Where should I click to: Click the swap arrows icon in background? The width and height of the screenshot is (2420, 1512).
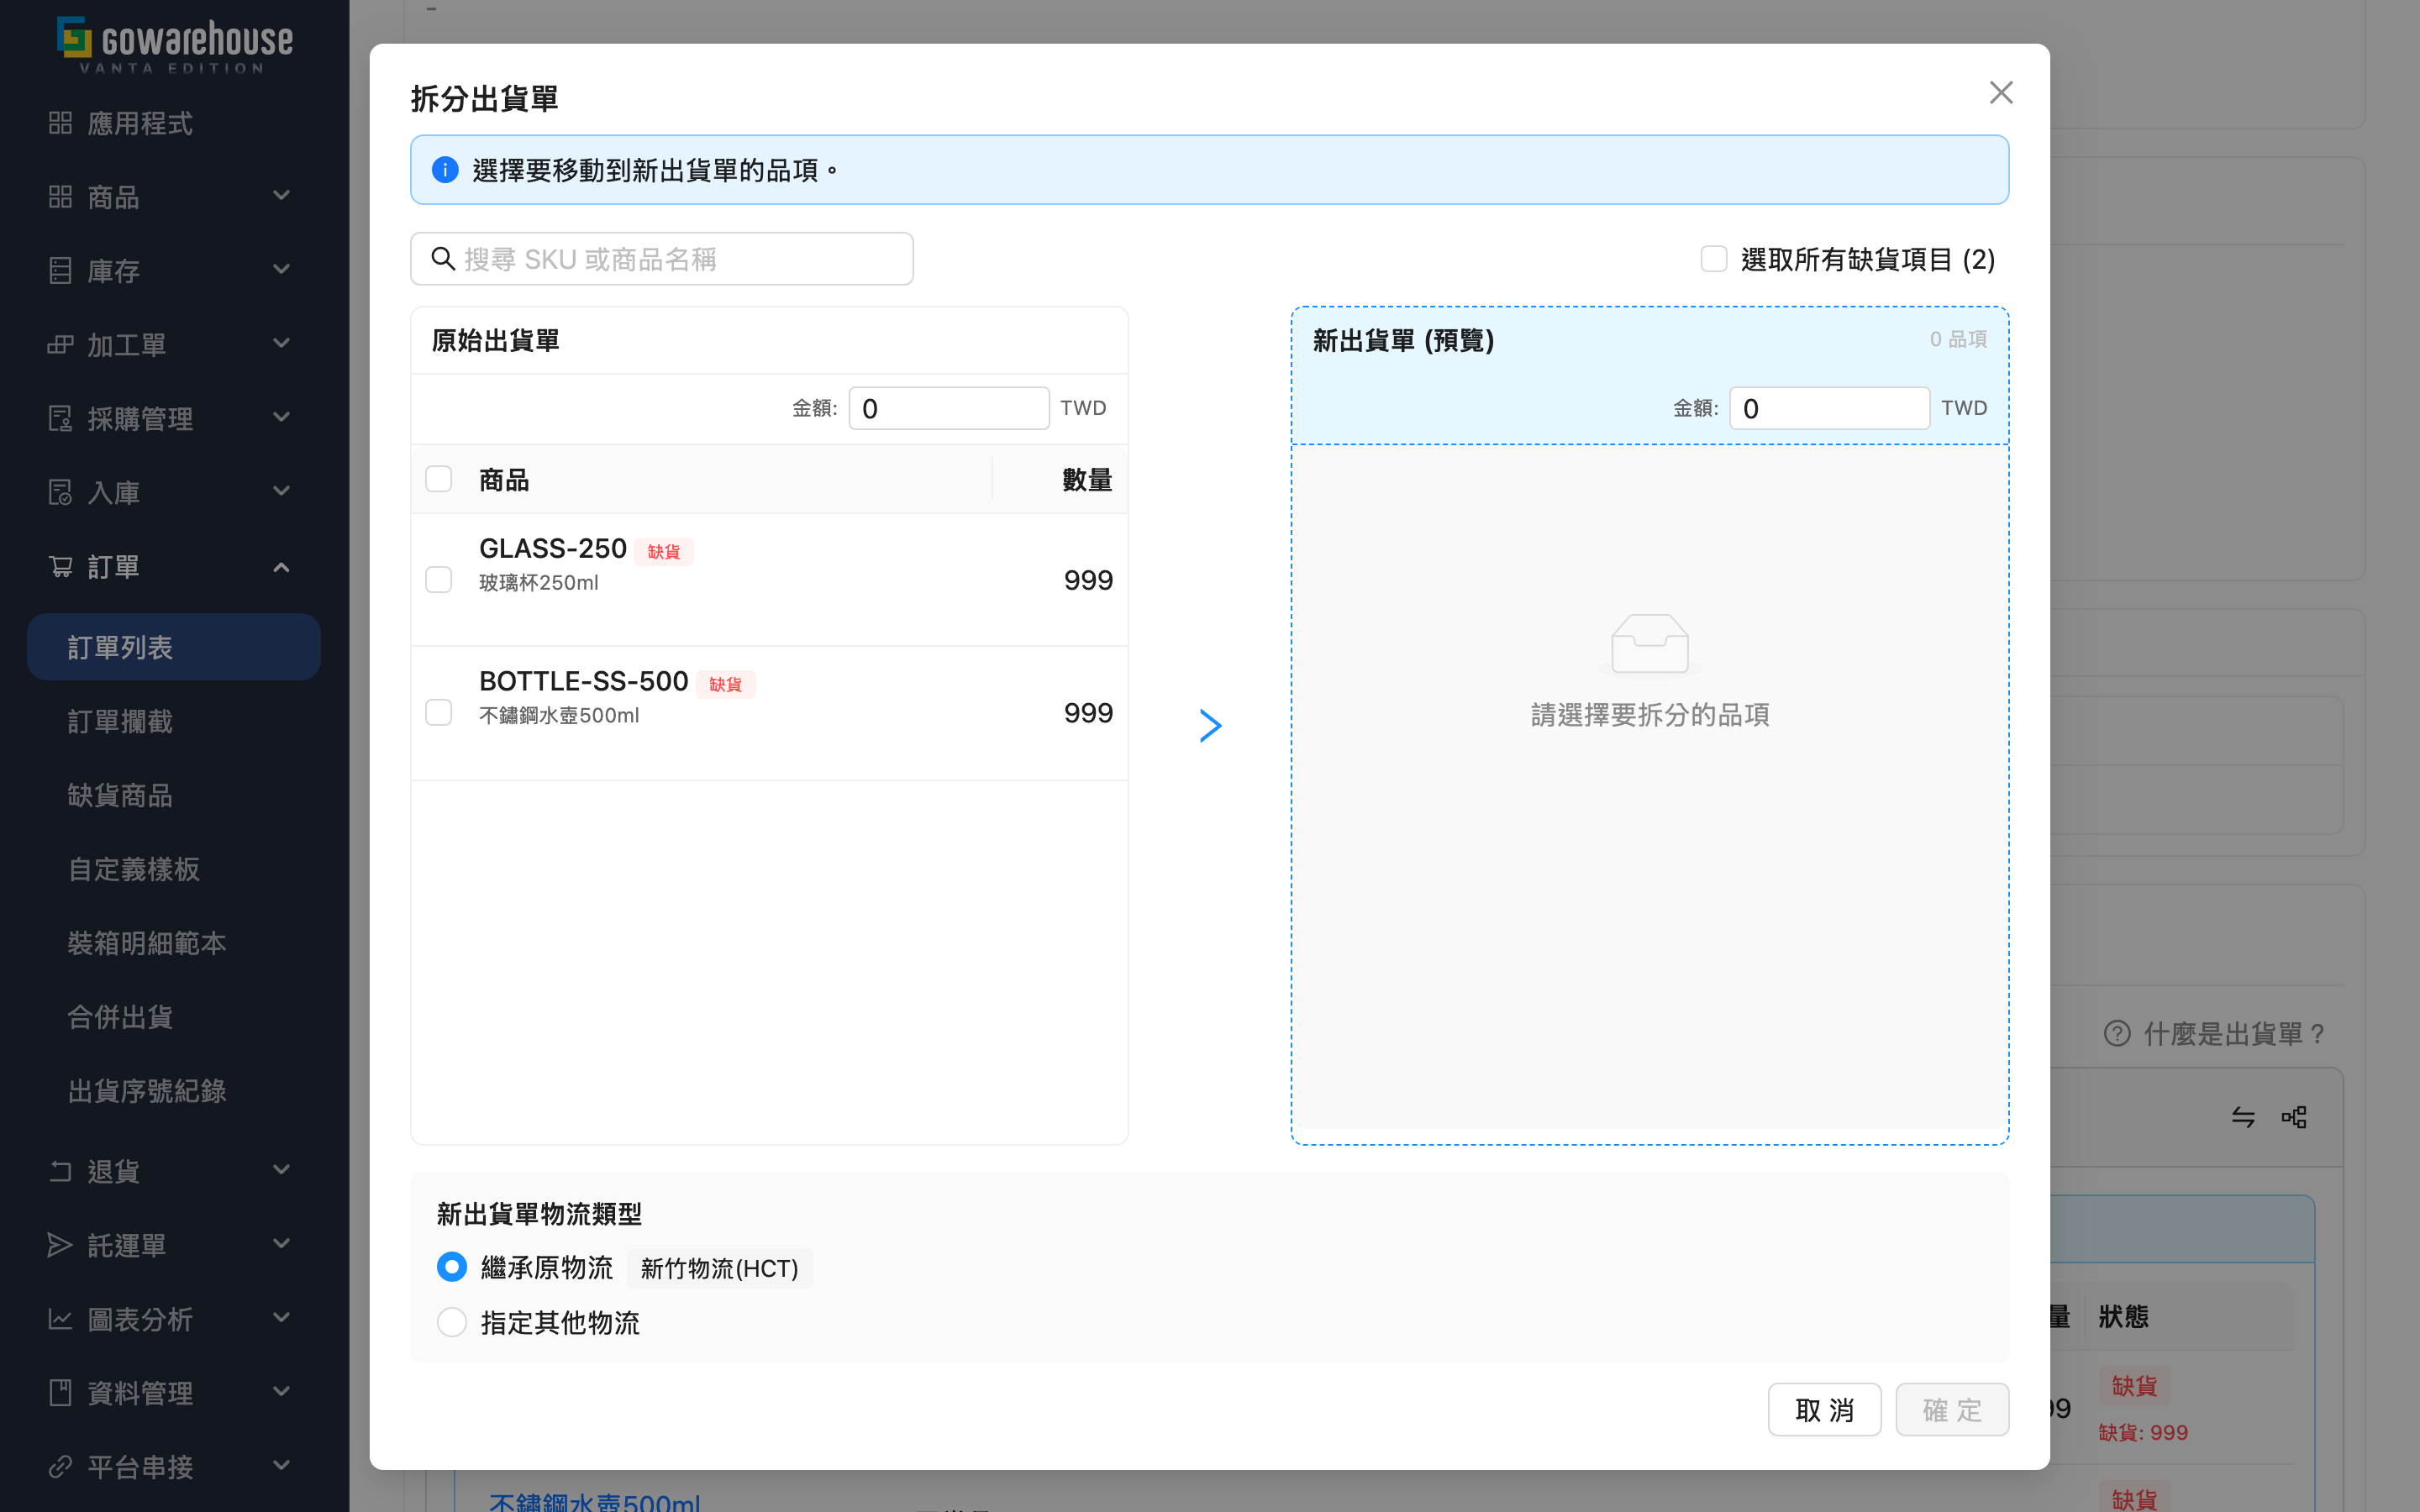[2243, 1117]
